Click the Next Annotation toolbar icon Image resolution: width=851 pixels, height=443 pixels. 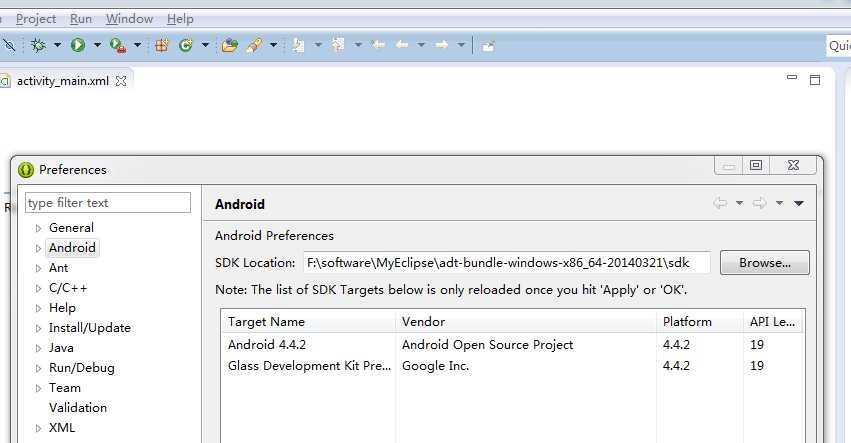pos(299,45)
